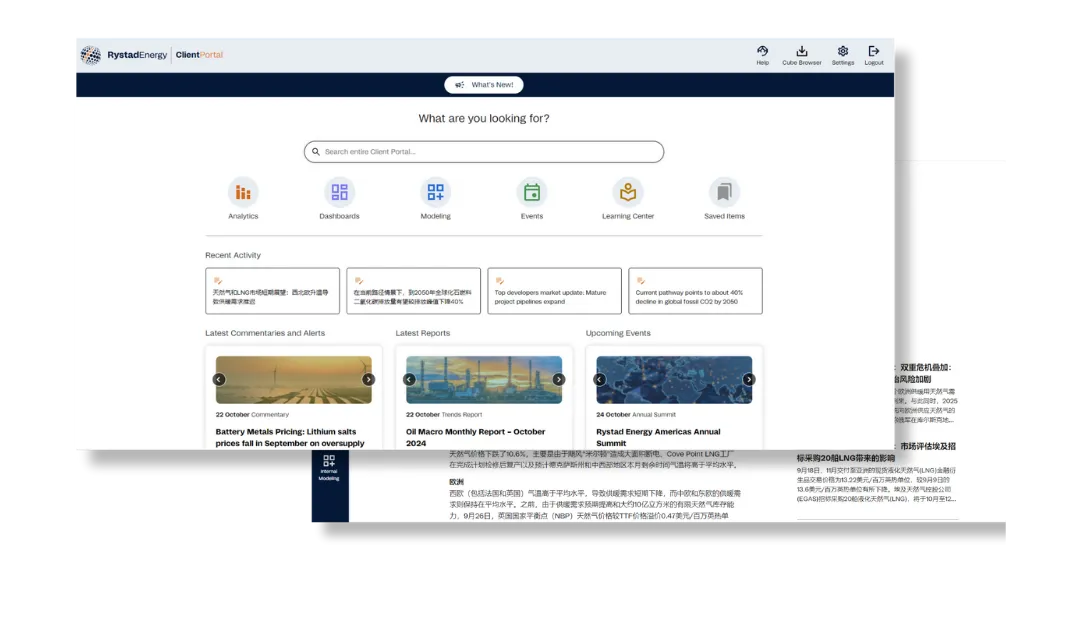The image size is (1080, 634).
Task: Click the Recent Activity heading
Action: click(233, 255)
